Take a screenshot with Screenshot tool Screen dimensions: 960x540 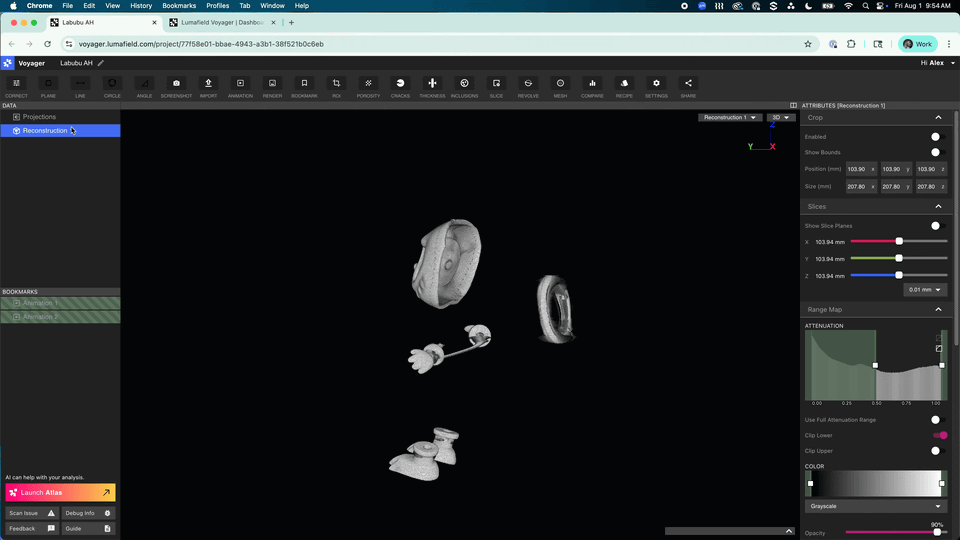coord(176,87)
